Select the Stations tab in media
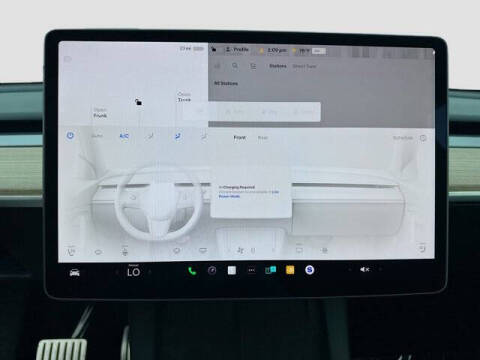 [278, 66]
